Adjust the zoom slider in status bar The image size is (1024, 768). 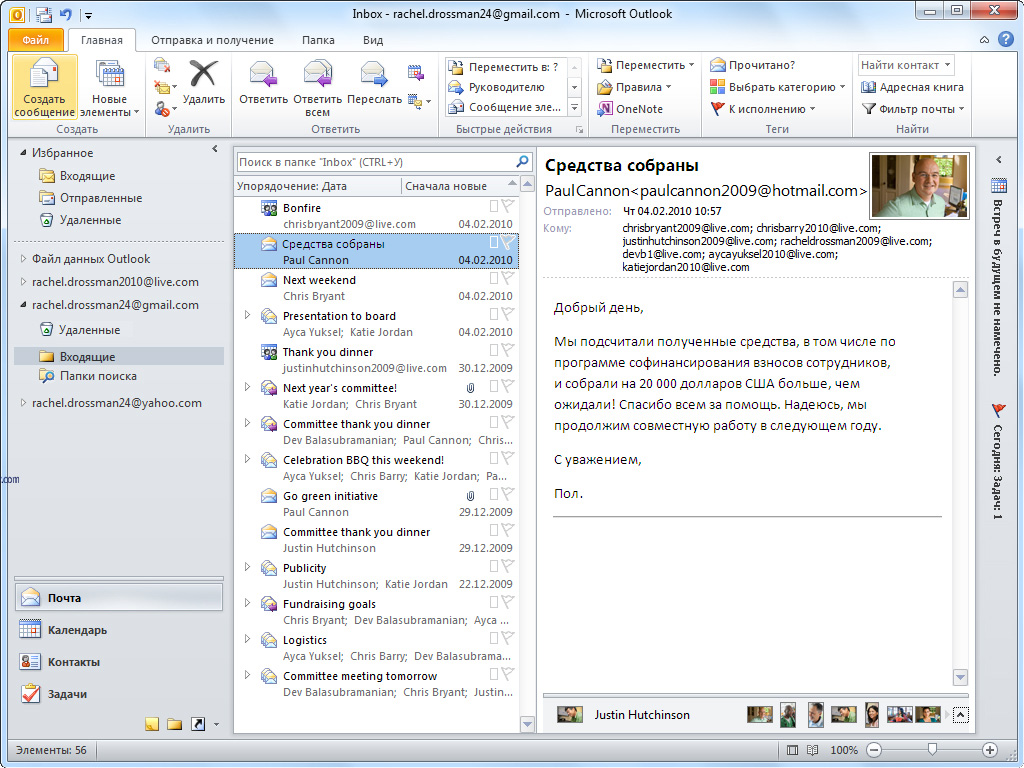[x=932, y=749]
